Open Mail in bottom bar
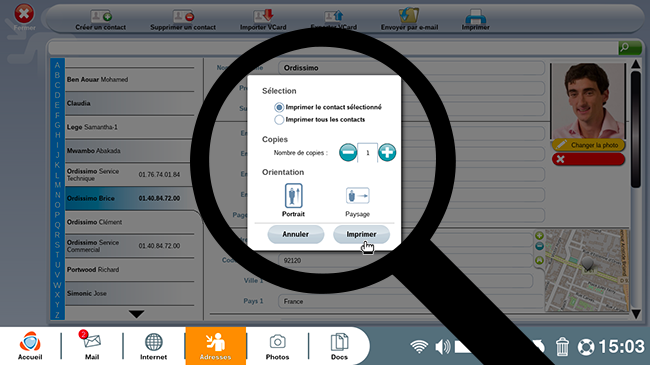The image size is (650, 365). [x=92, y=346]
